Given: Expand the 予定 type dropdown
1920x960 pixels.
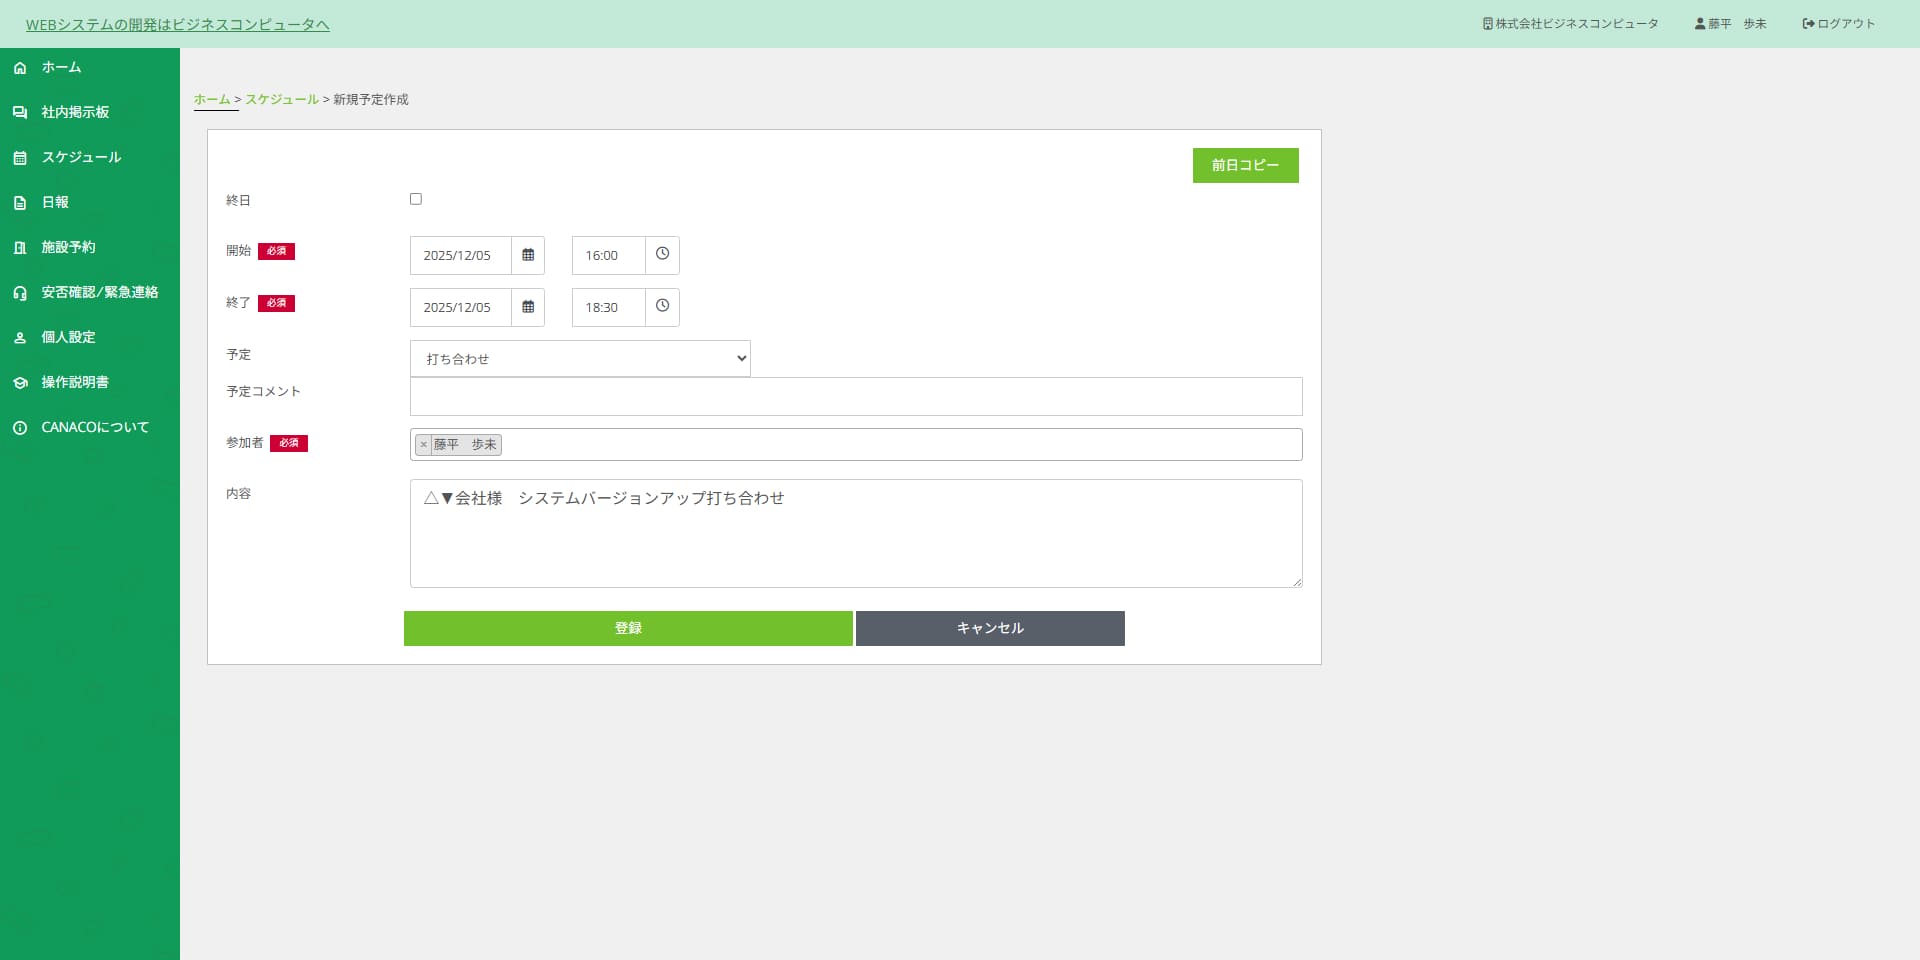Looking at the screenshot, I should coord(580,359).
